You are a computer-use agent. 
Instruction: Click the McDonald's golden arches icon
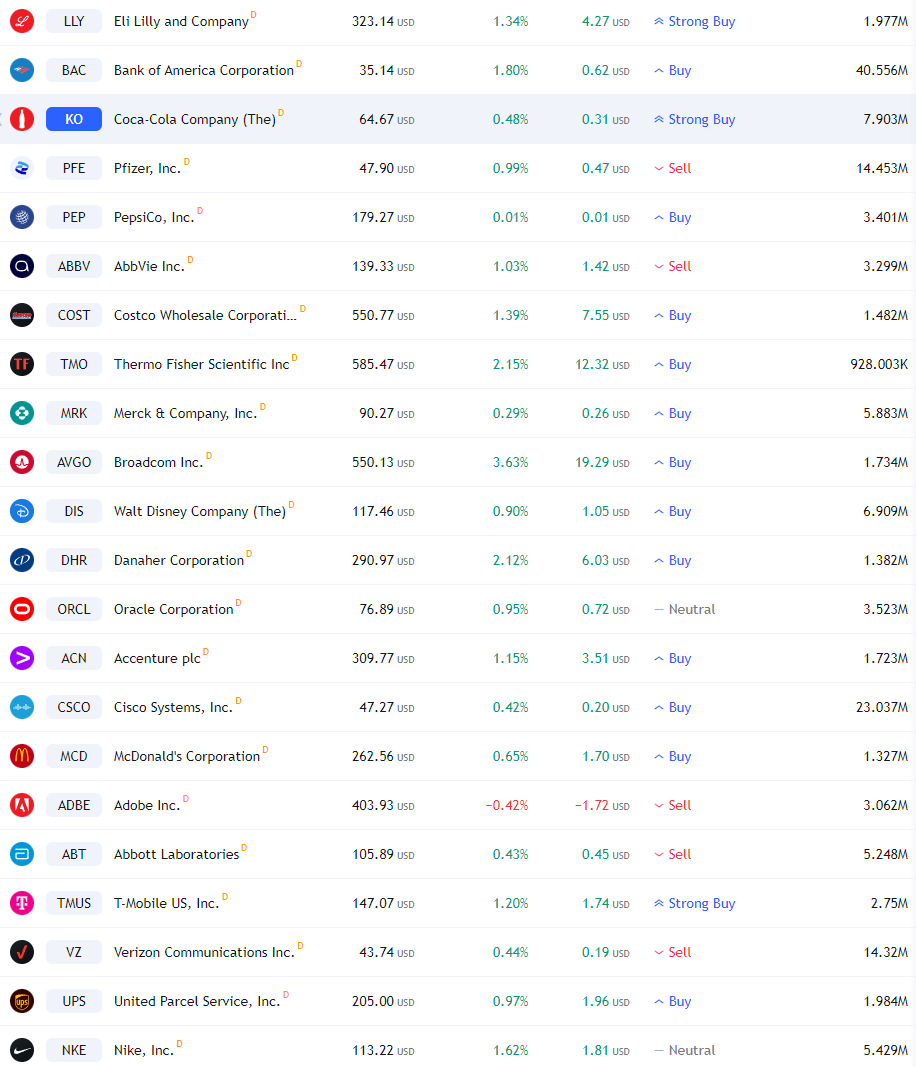point(22,756)
